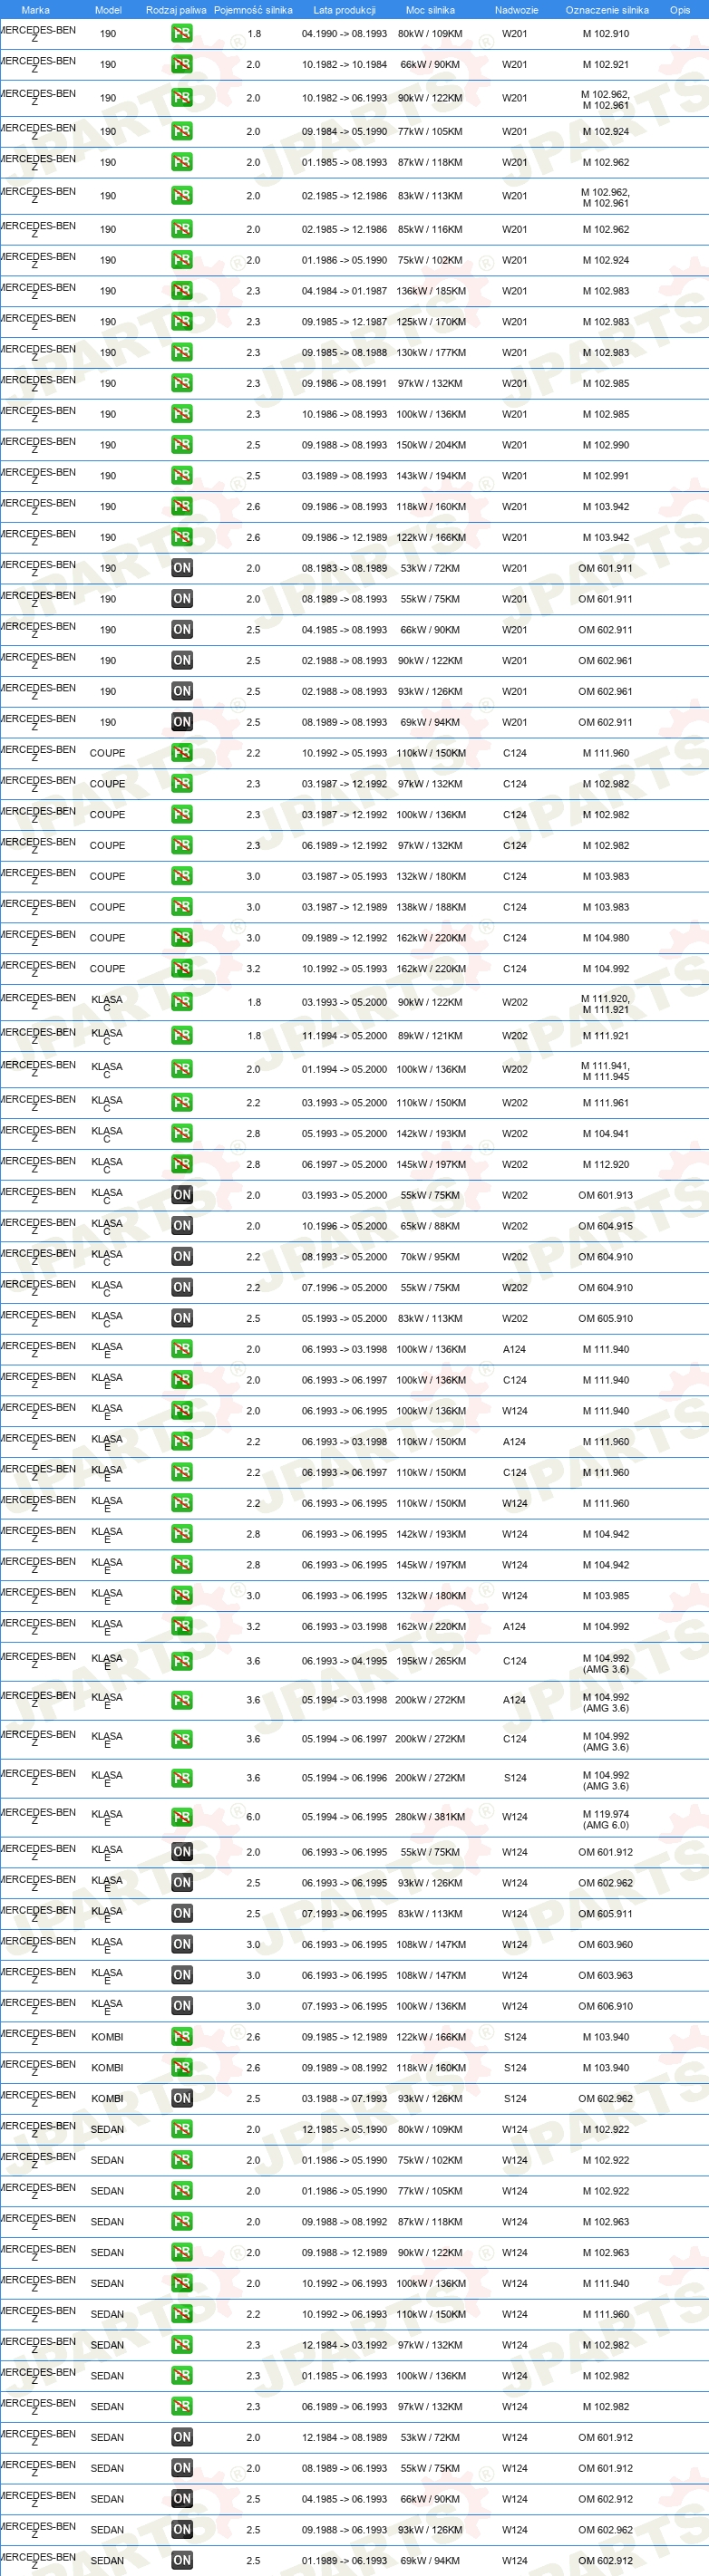
Task: Click PB icon in COUPE M 104.980 row
Action: (181, 938)
